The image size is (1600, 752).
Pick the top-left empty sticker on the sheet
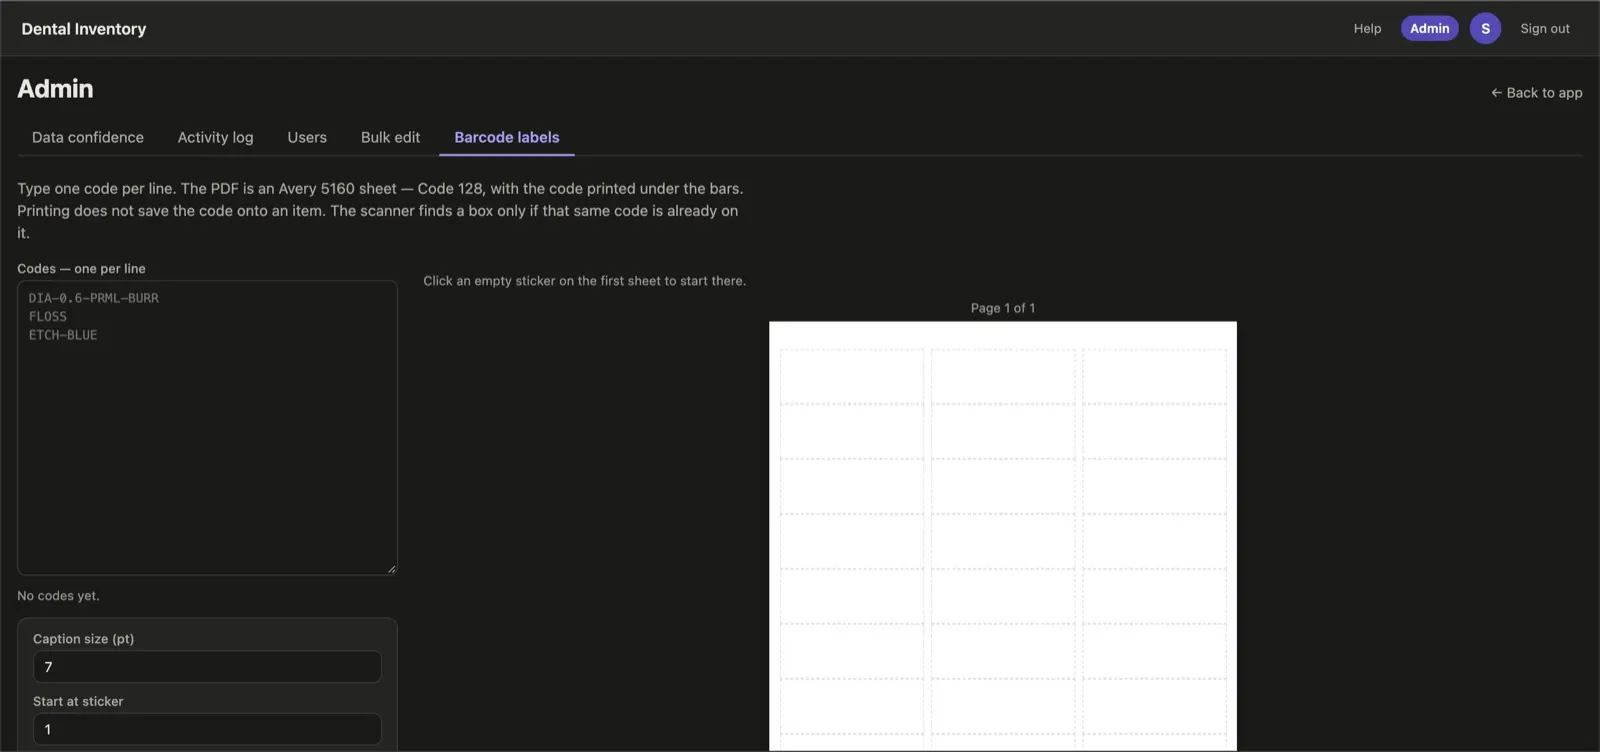(x=852, y=376)
